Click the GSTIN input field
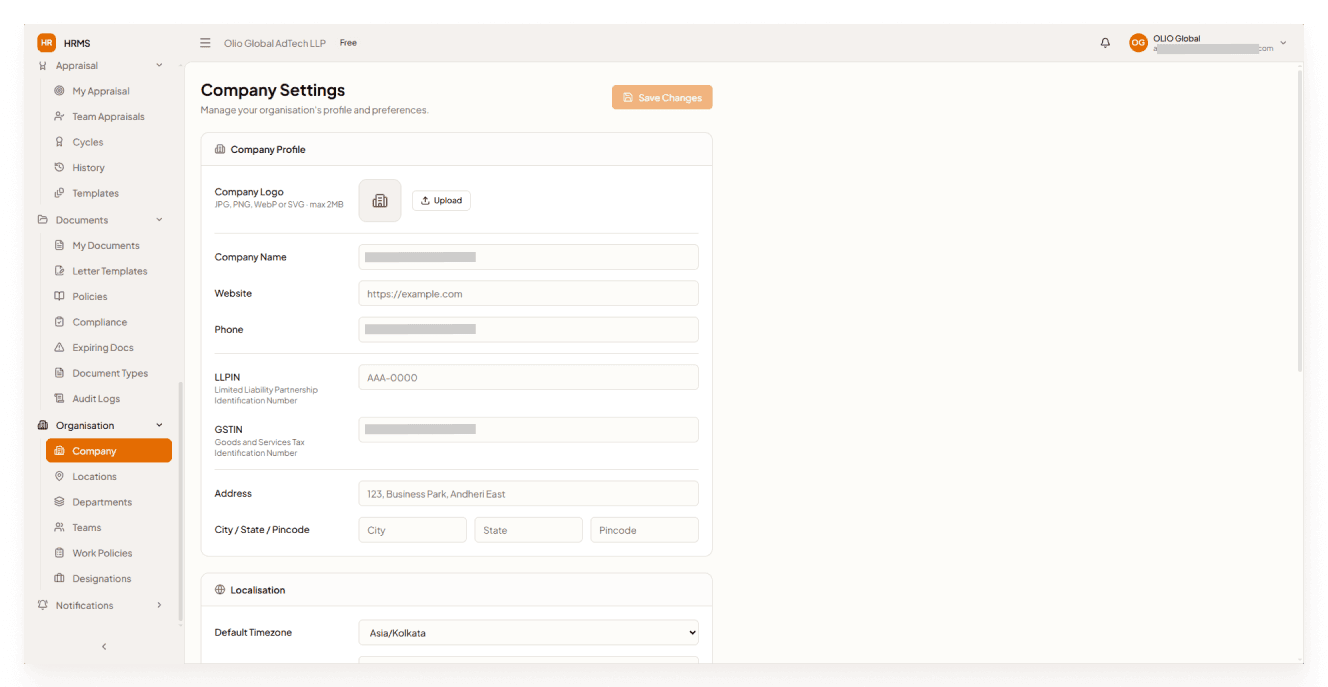The image size is (1328, 687). point(529,429)
